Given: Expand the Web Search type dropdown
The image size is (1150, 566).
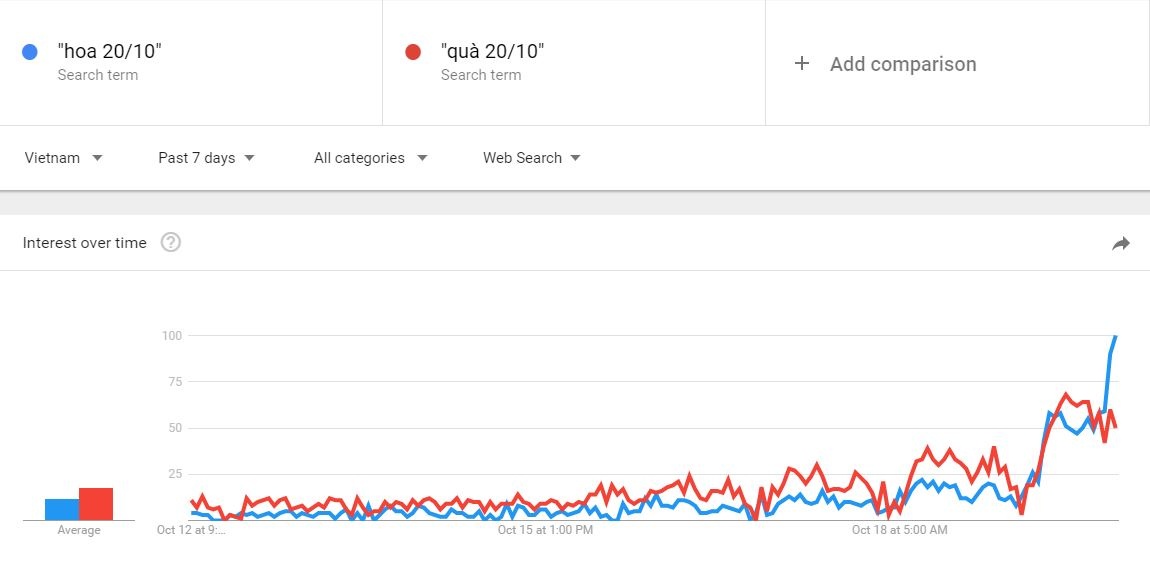Looking at the screenshot, I should [531, 158].
